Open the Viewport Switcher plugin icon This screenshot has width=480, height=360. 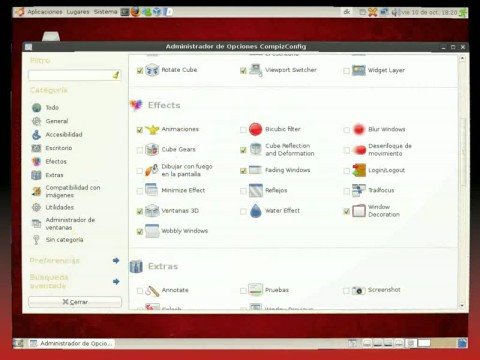click(x=256, y=70)
